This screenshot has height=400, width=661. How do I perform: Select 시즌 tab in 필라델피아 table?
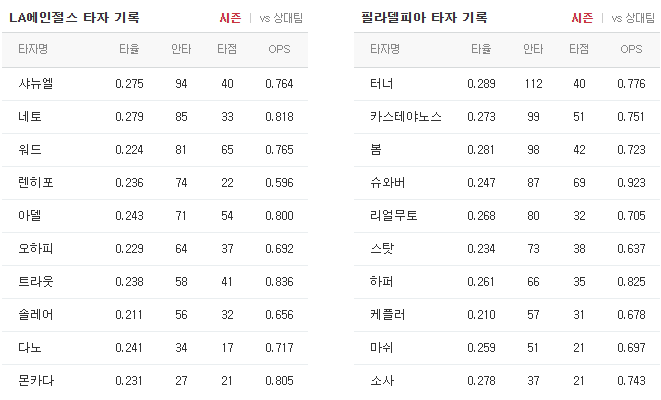click(x=582, y=18)
